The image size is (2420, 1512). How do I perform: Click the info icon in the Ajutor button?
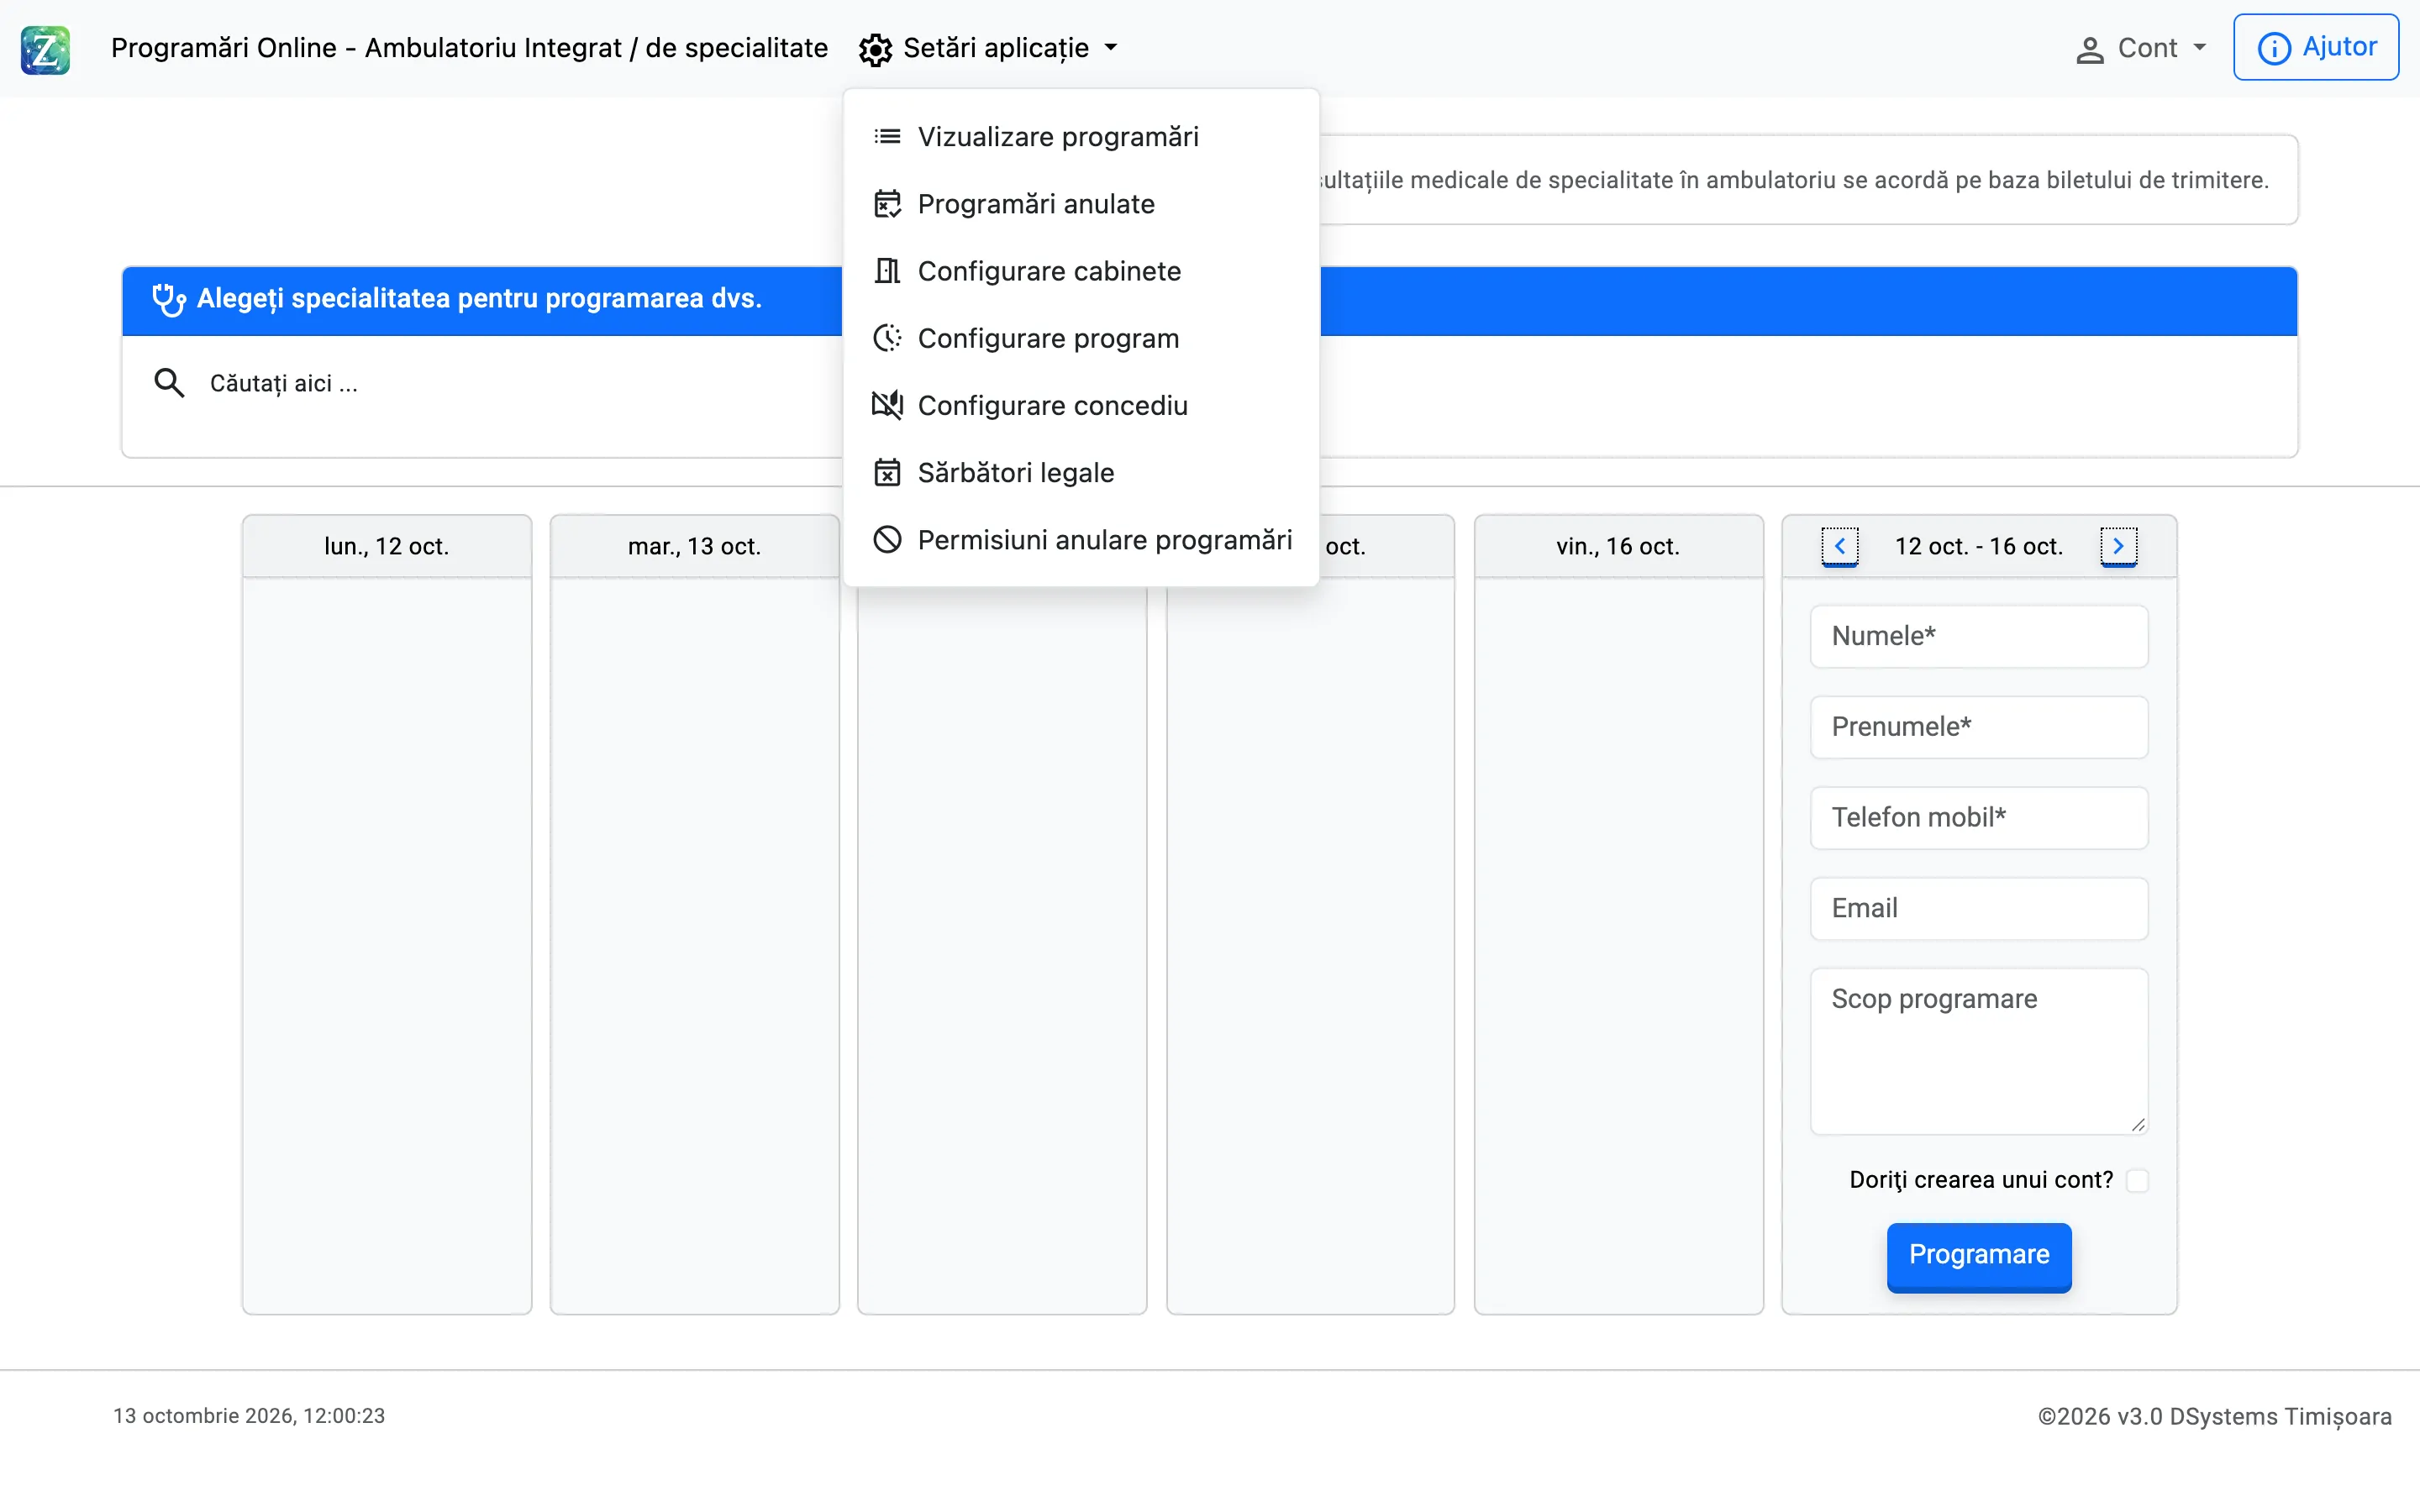click(2274, 48)
